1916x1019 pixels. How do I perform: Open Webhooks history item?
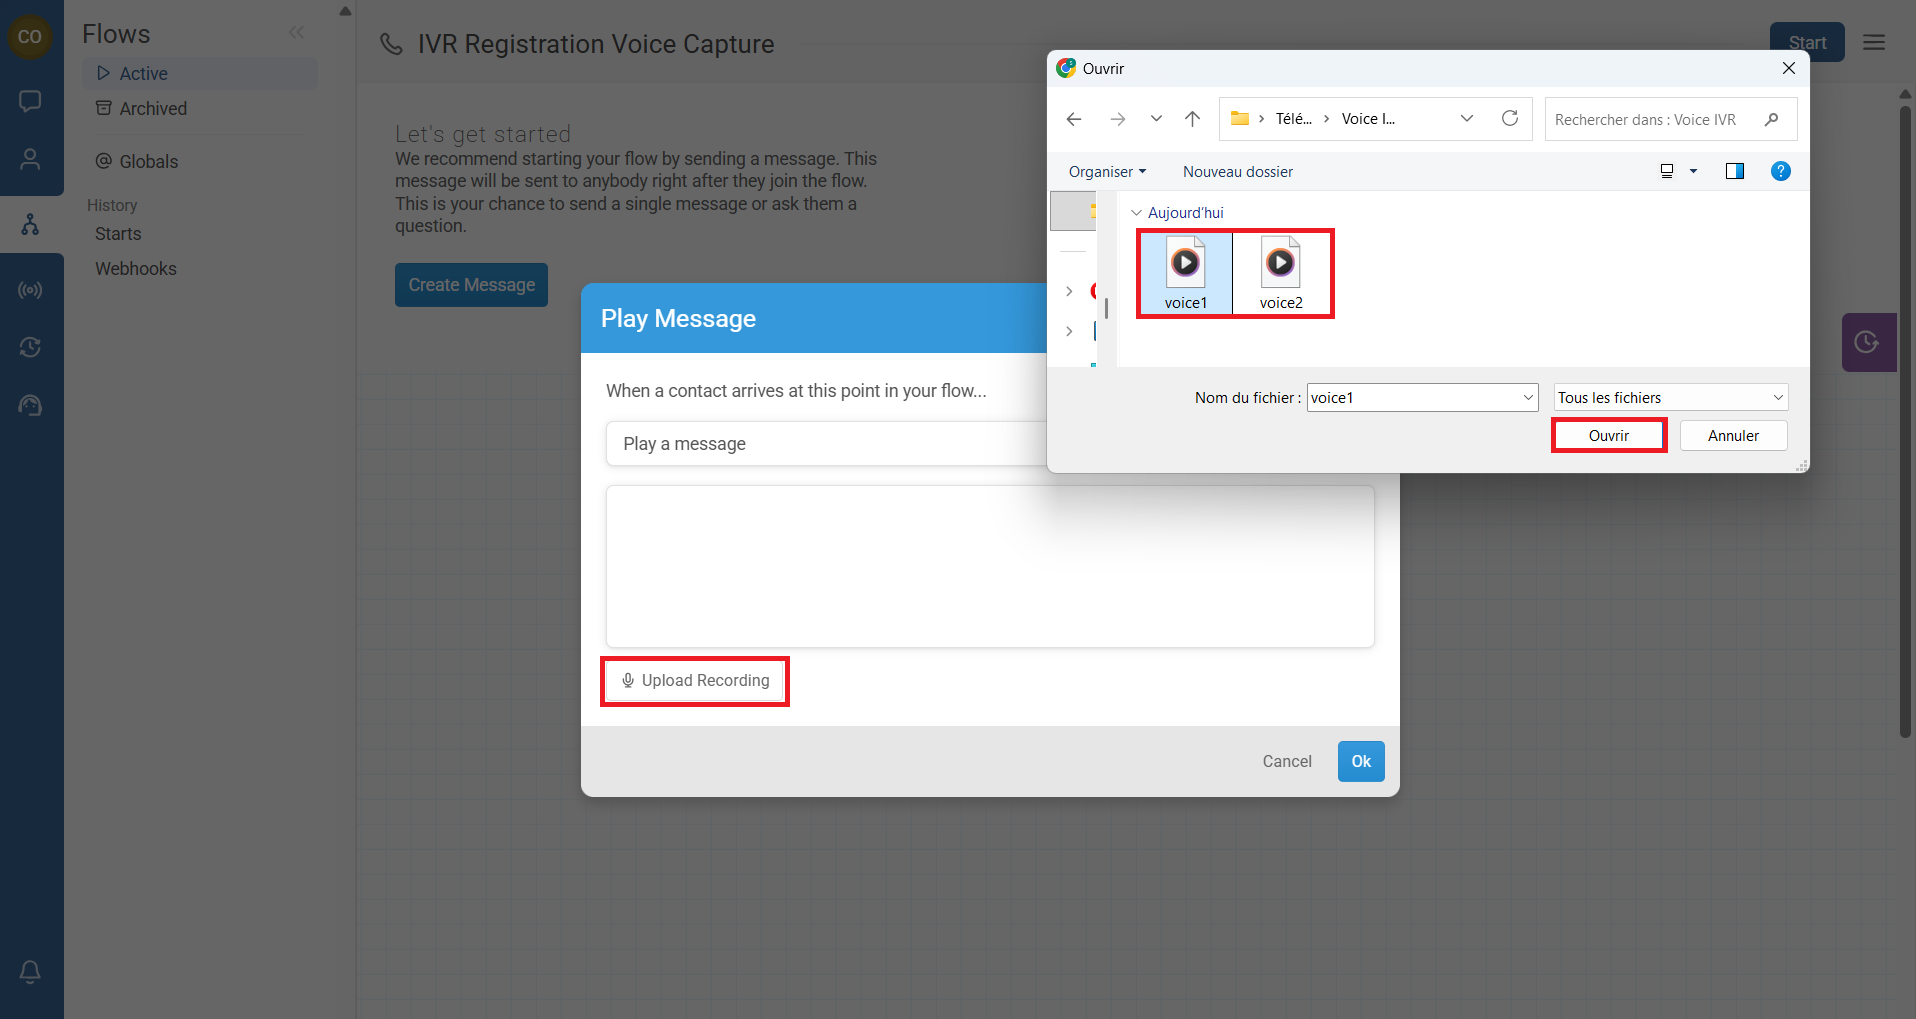(135, 269)
